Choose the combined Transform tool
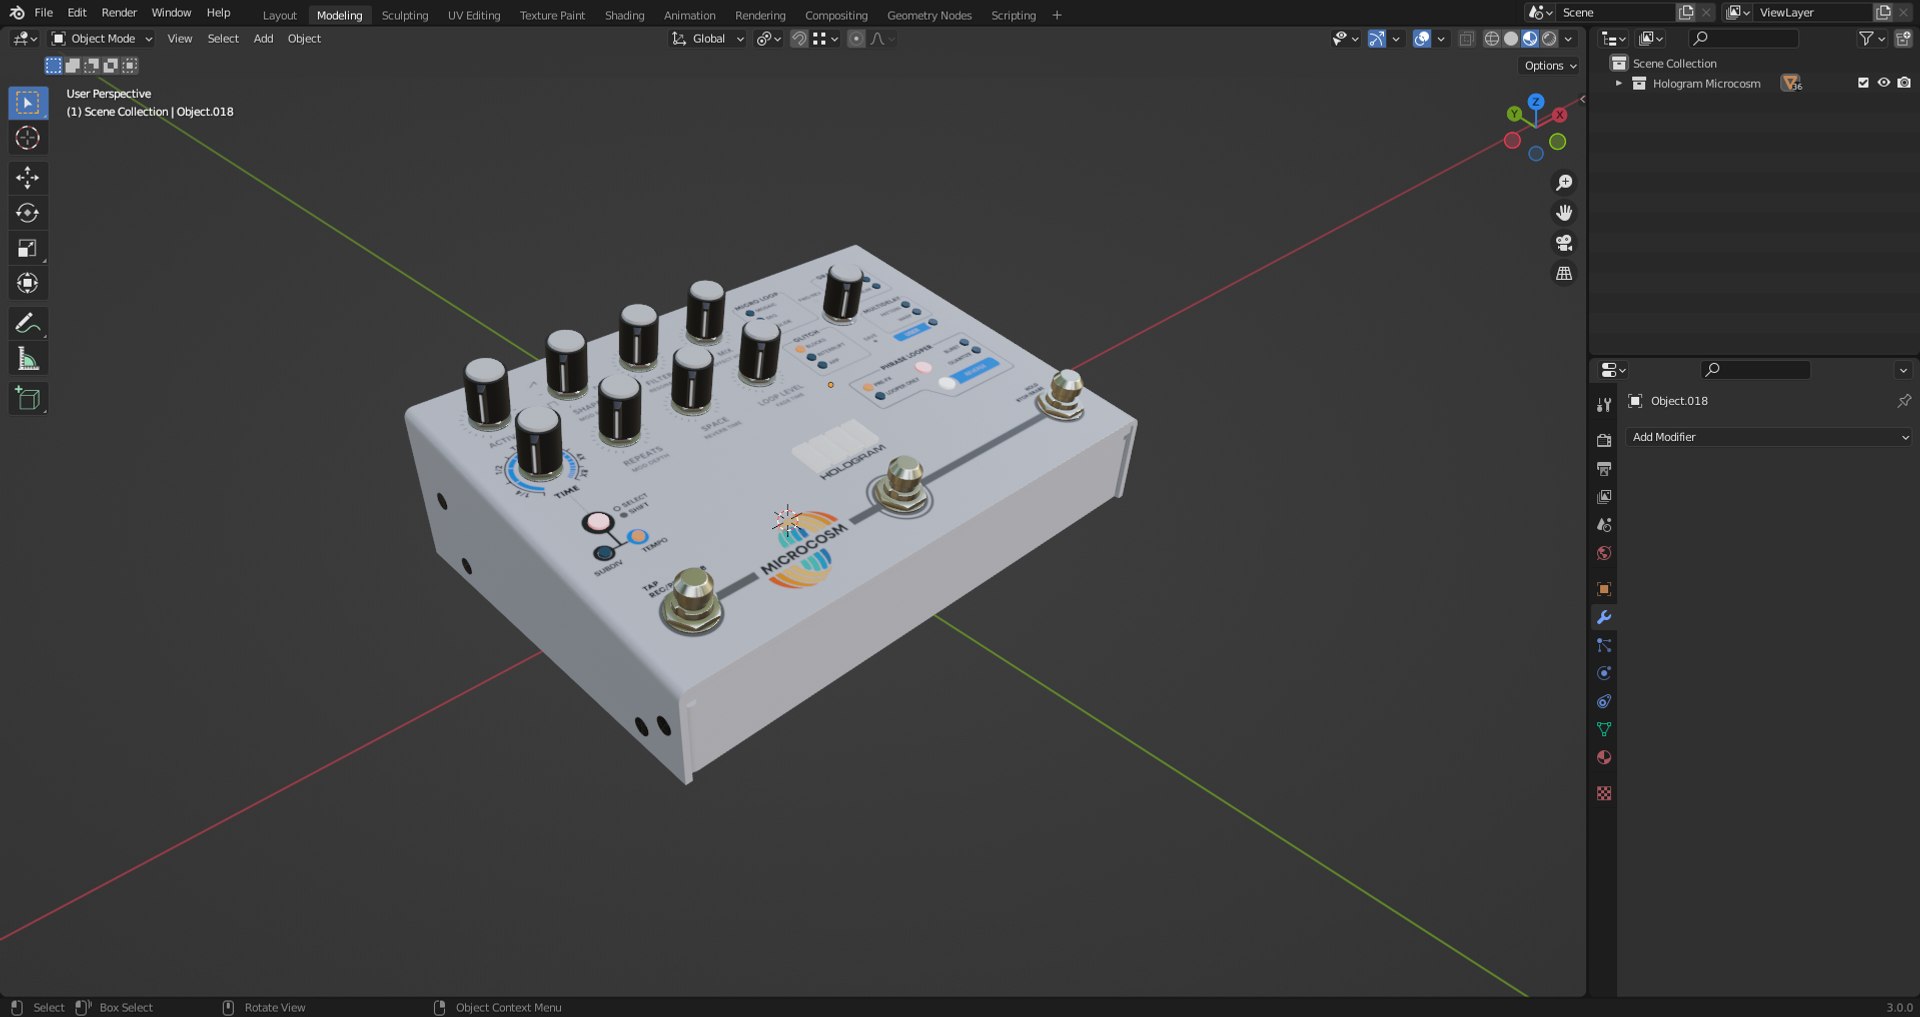This screenshot has height=1017, width=1920. (x=28, y=283)
